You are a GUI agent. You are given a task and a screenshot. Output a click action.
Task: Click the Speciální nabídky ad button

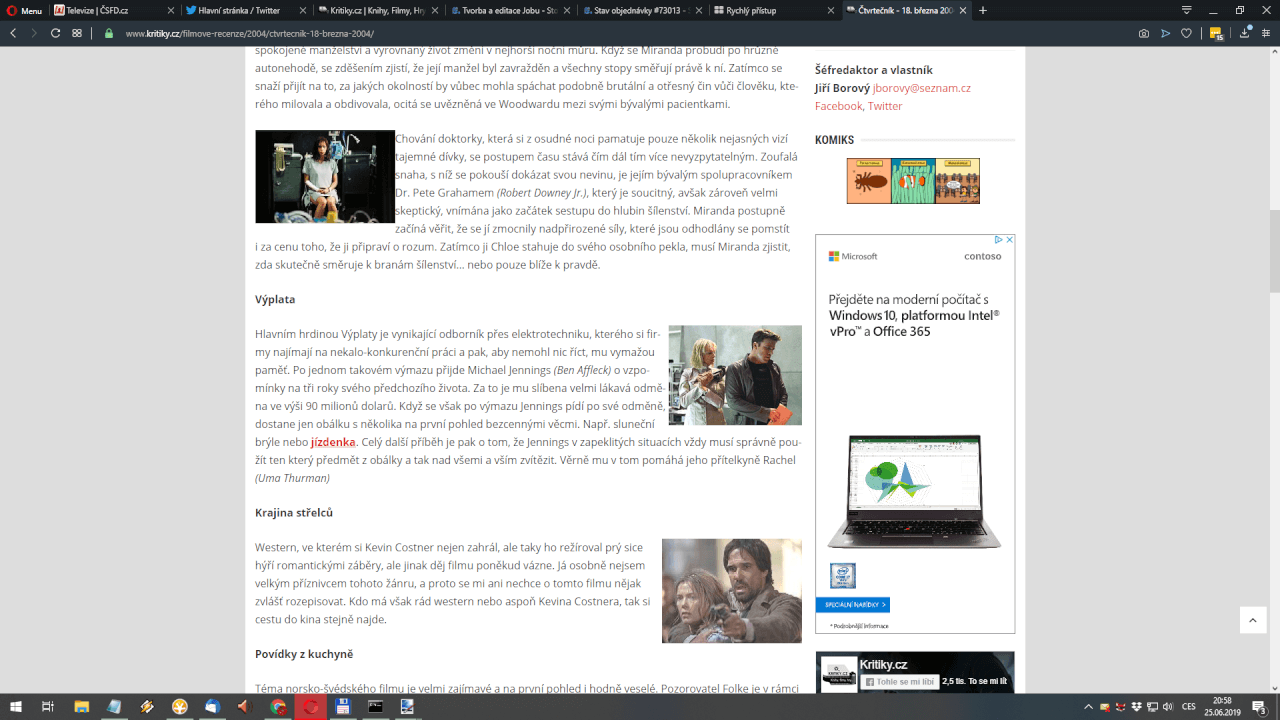click(852, 605)
